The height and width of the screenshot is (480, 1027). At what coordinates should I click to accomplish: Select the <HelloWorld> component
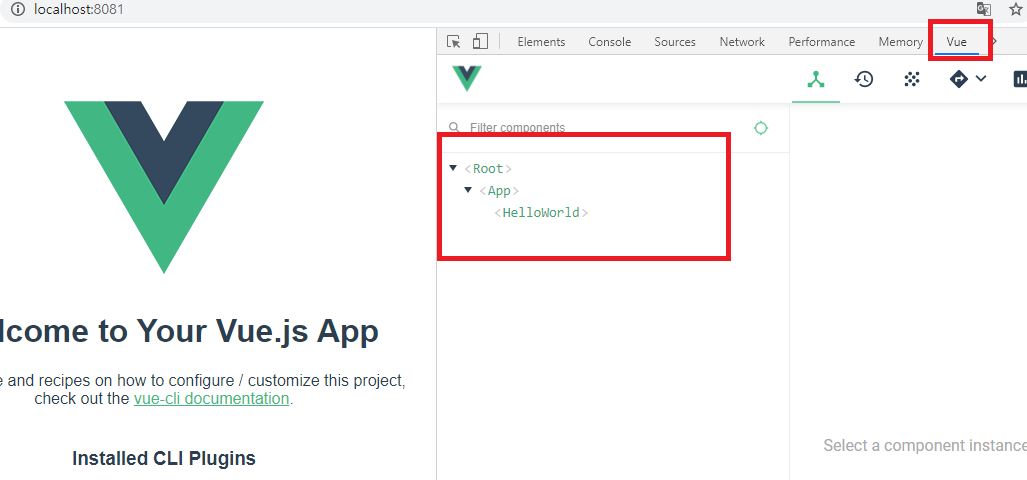541,213
